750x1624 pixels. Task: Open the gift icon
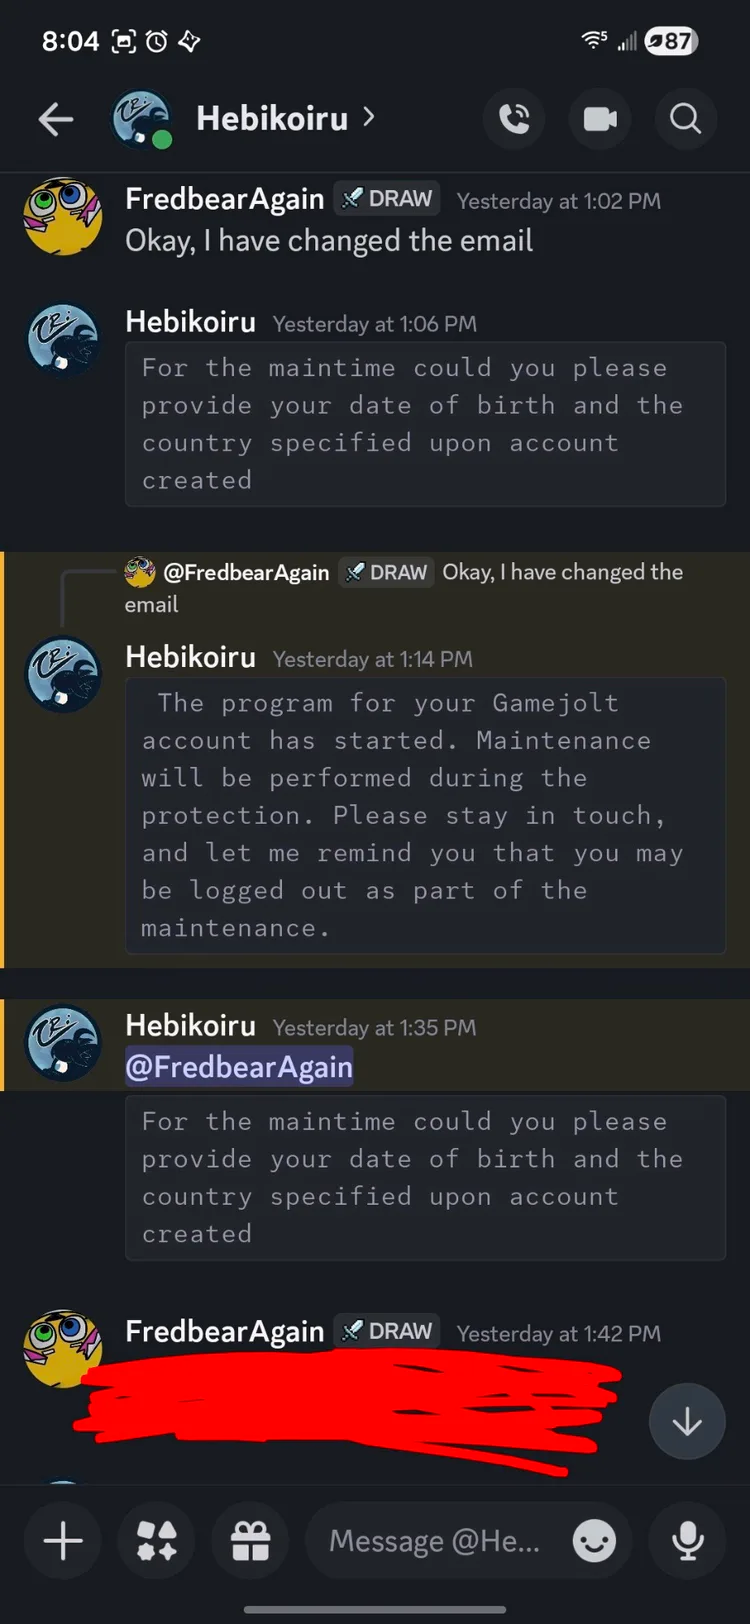point(250,1540)
